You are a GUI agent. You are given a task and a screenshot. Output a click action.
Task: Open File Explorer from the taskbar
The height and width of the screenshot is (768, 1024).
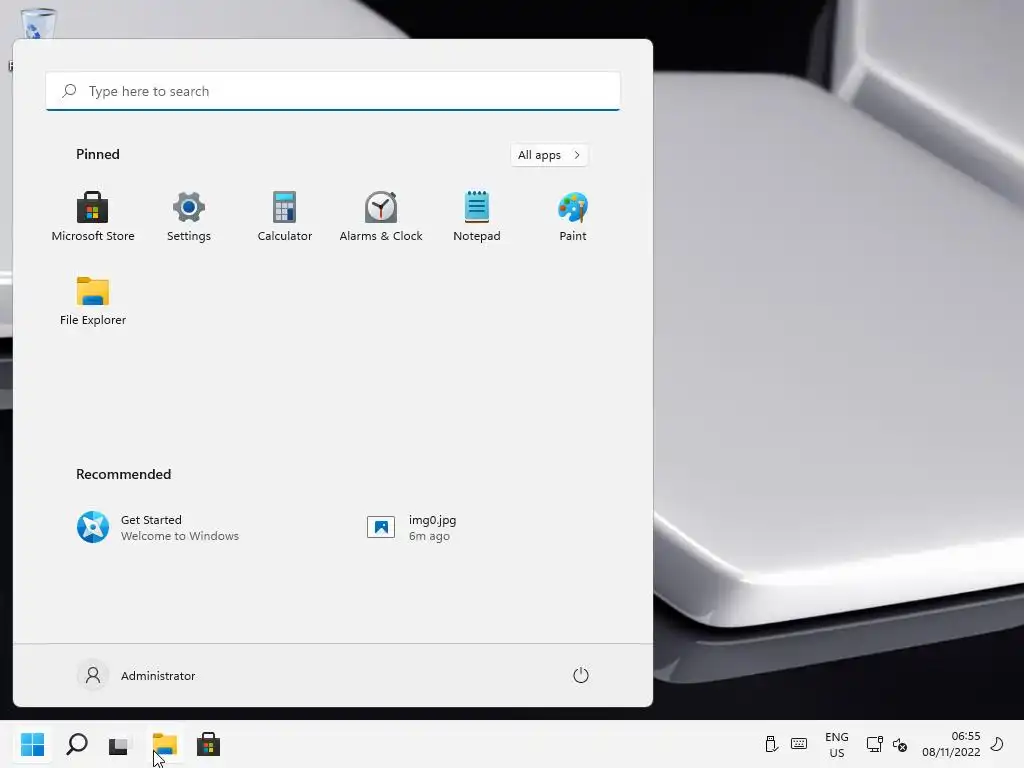tap(165, 744)
